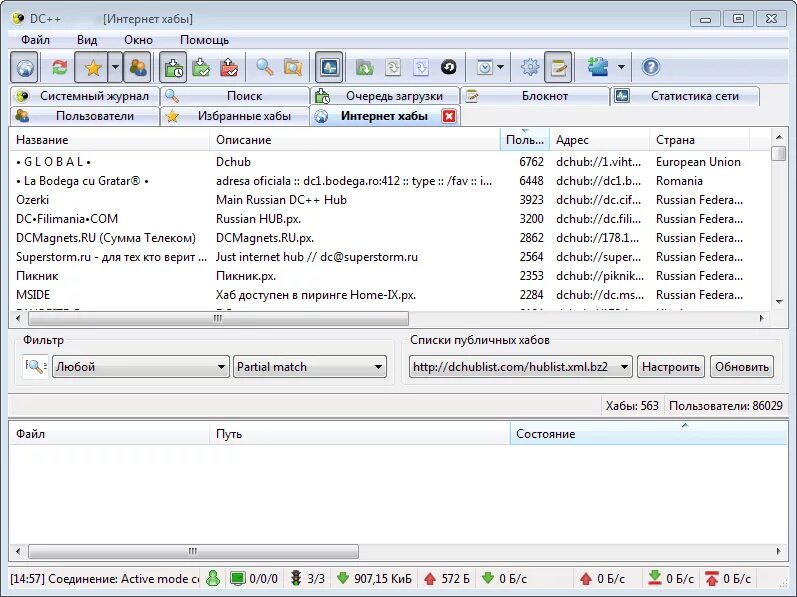The width and height of the screenshot is (797, 597).
Task: Open finished uploads red arrow icon
Action: tap(229, 67)
